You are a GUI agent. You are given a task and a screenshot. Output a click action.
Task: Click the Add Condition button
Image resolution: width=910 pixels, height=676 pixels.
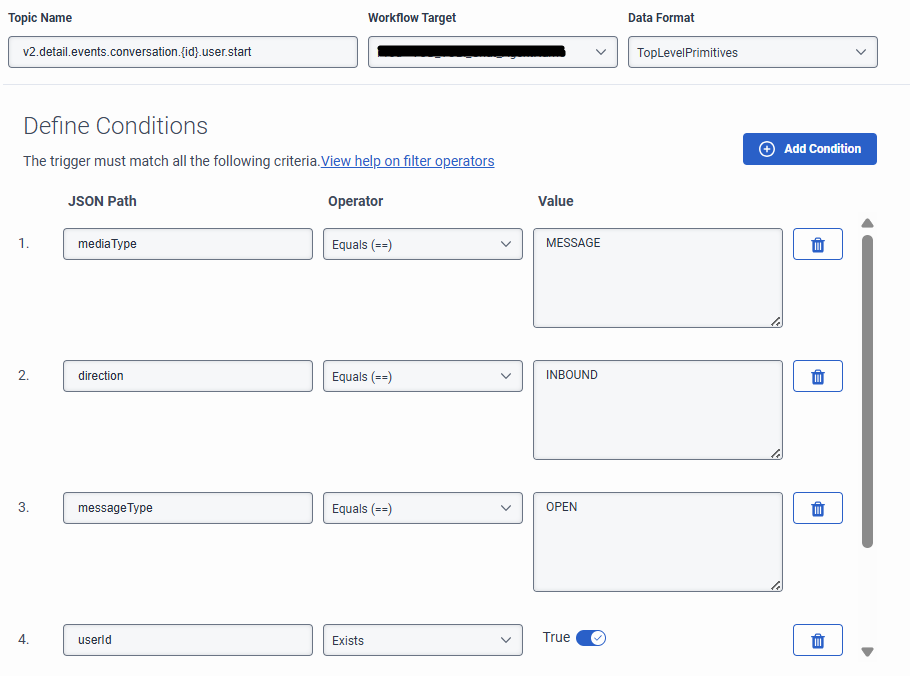(809, 149)
